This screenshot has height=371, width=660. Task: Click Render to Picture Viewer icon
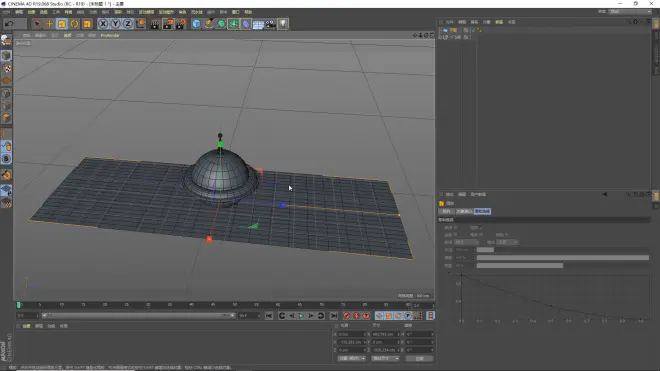[x=168, y=24]
